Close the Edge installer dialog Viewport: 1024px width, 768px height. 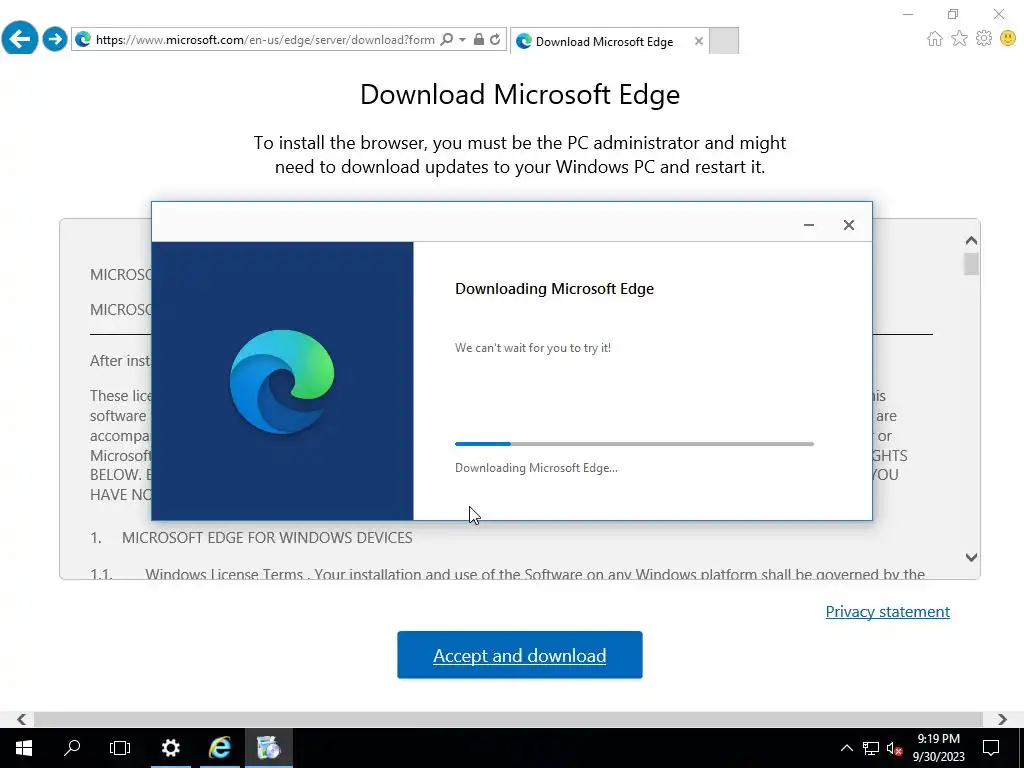pos(848,225)
